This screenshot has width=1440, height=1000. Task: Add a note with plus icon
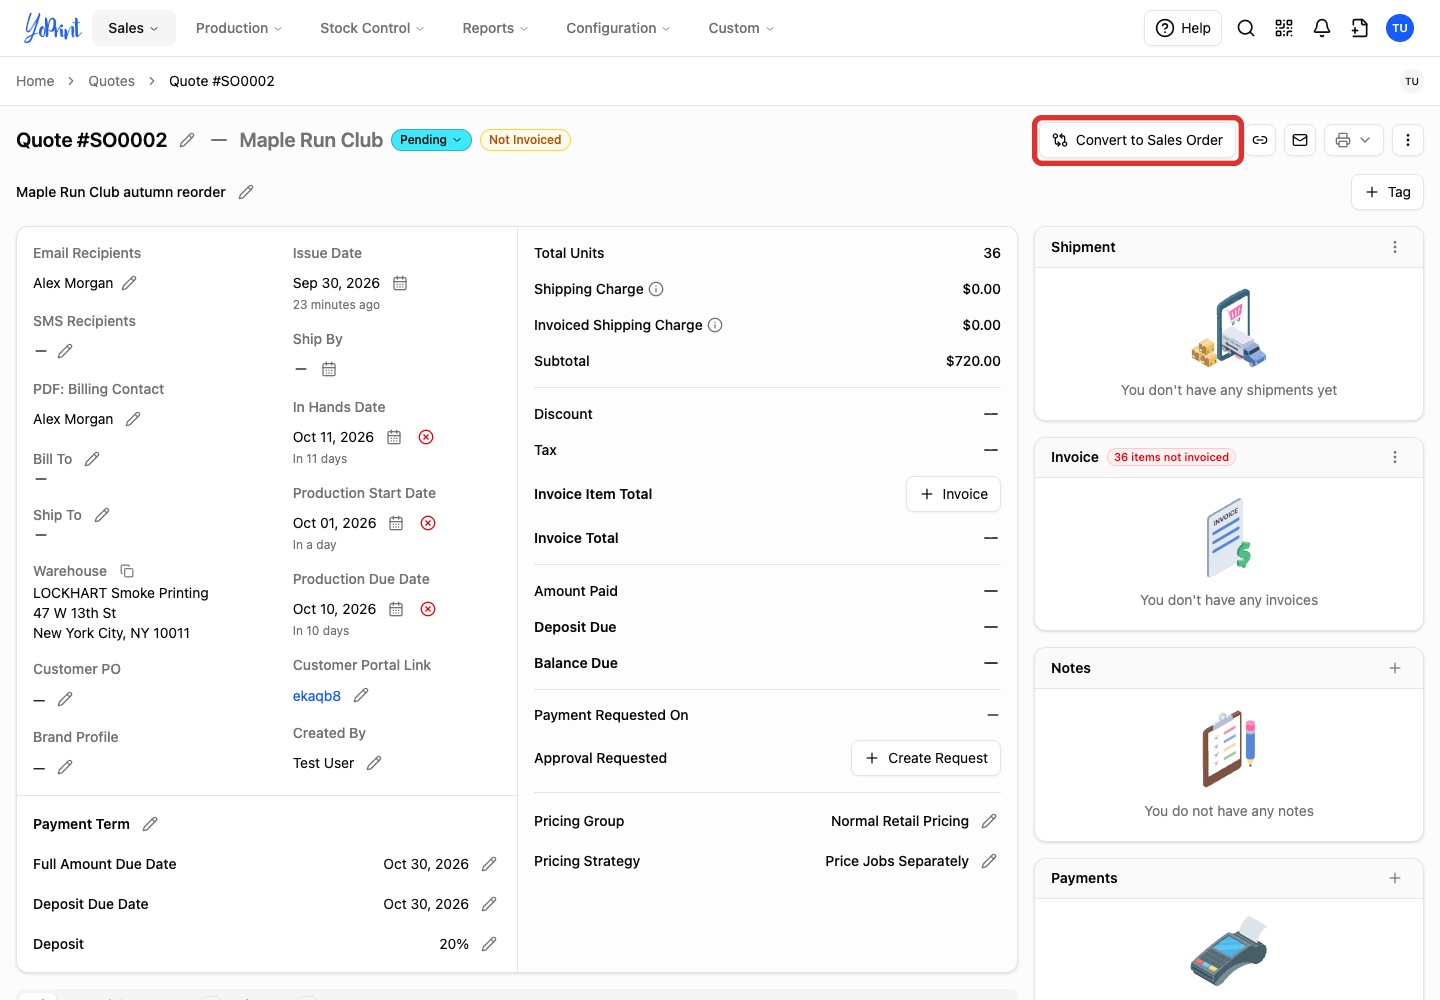click(x=1395, y=668)
